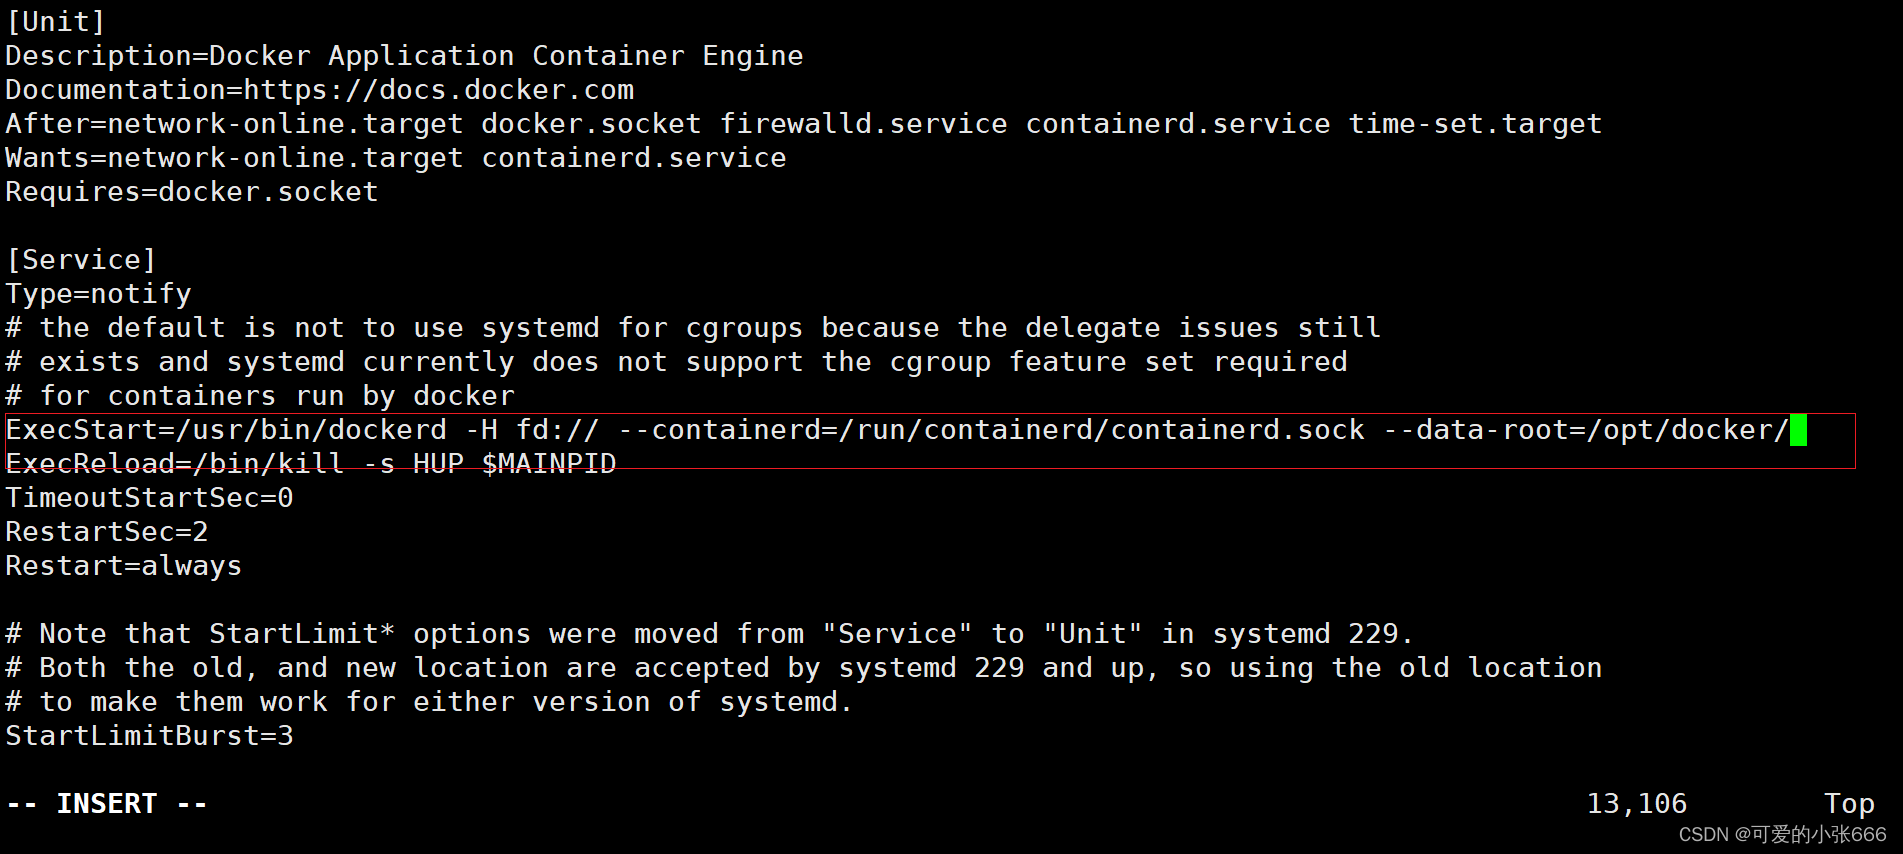Click the [Service] section header
Screen dimensions: 1903x854
click(x=81, y=260)
